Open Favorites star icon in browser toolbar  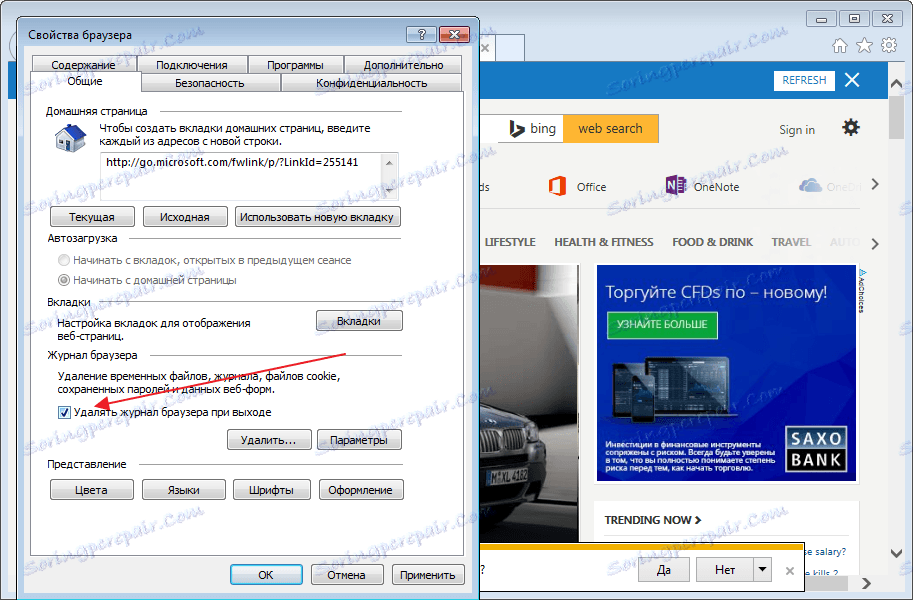[865, 45]
